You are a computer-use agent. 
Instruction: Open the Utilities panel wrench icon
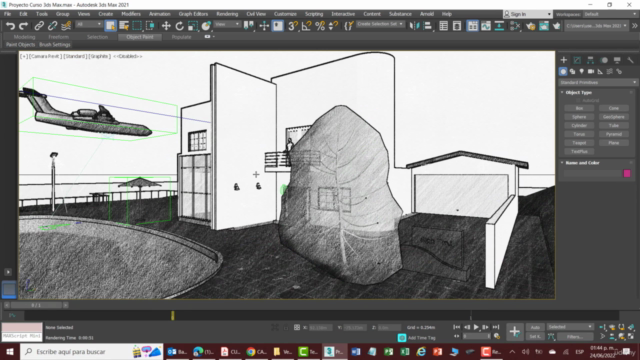(x=630, y=60)
